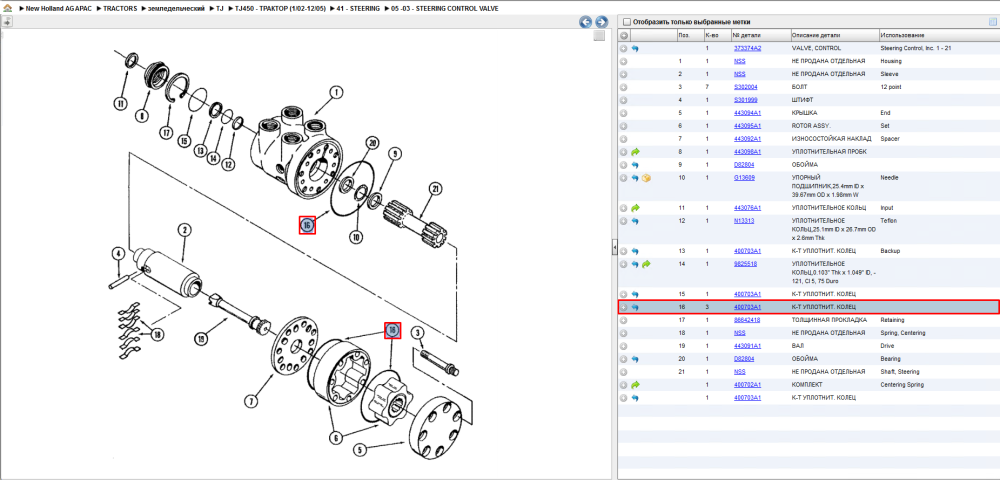
Task: Open TJ450 - ТРАКТОР (1/02-12/05) breadcrumb
Action: pyautogui.click(x=281, y=9)
